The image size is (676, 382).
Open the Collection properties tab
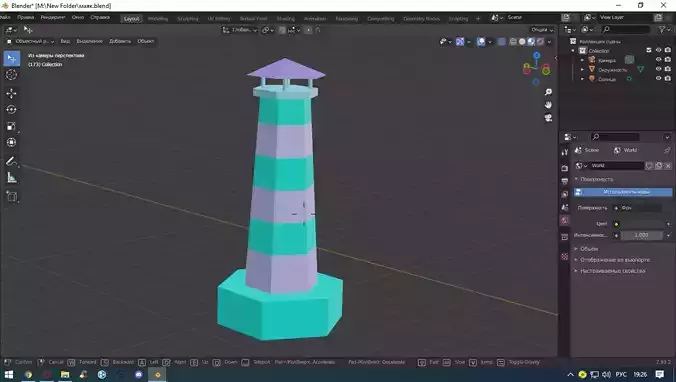point(565,237)
